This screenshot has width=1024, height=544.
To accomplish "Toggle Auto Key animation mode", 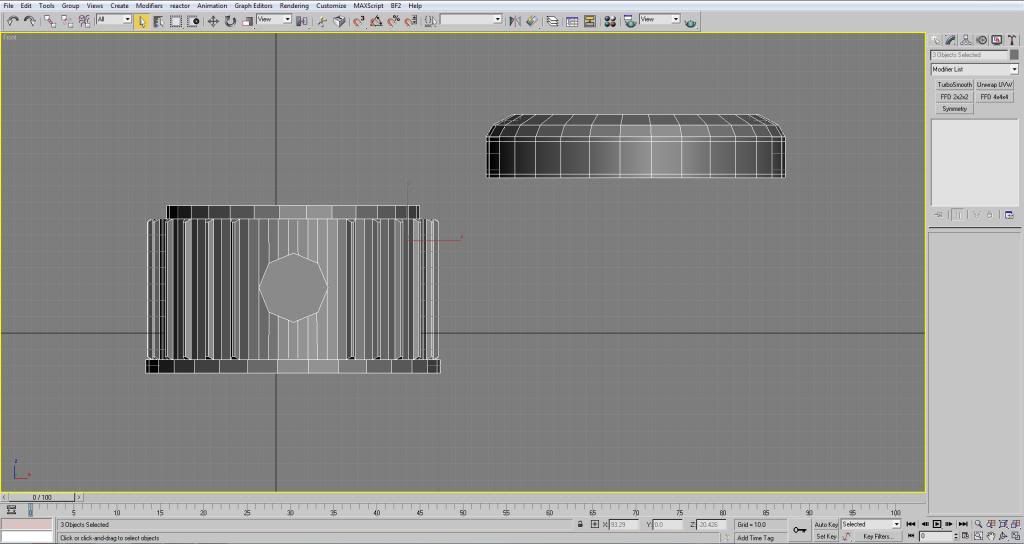I will (x=826, y=524).
